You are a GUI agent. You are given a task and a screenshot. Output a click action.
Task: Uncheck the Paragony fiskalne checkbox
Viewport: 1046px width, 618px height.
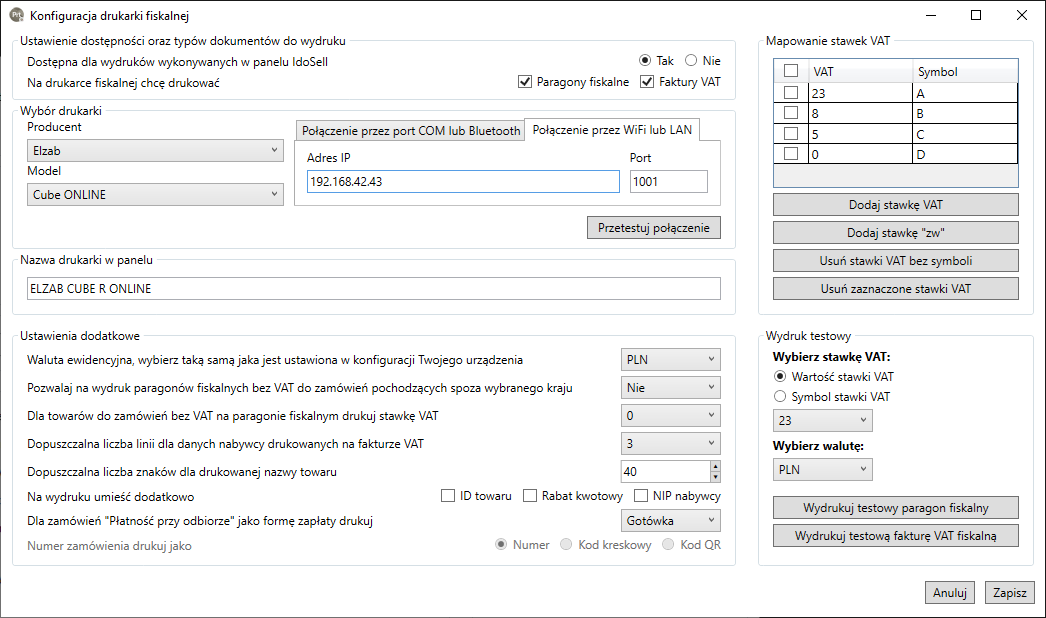525,82
